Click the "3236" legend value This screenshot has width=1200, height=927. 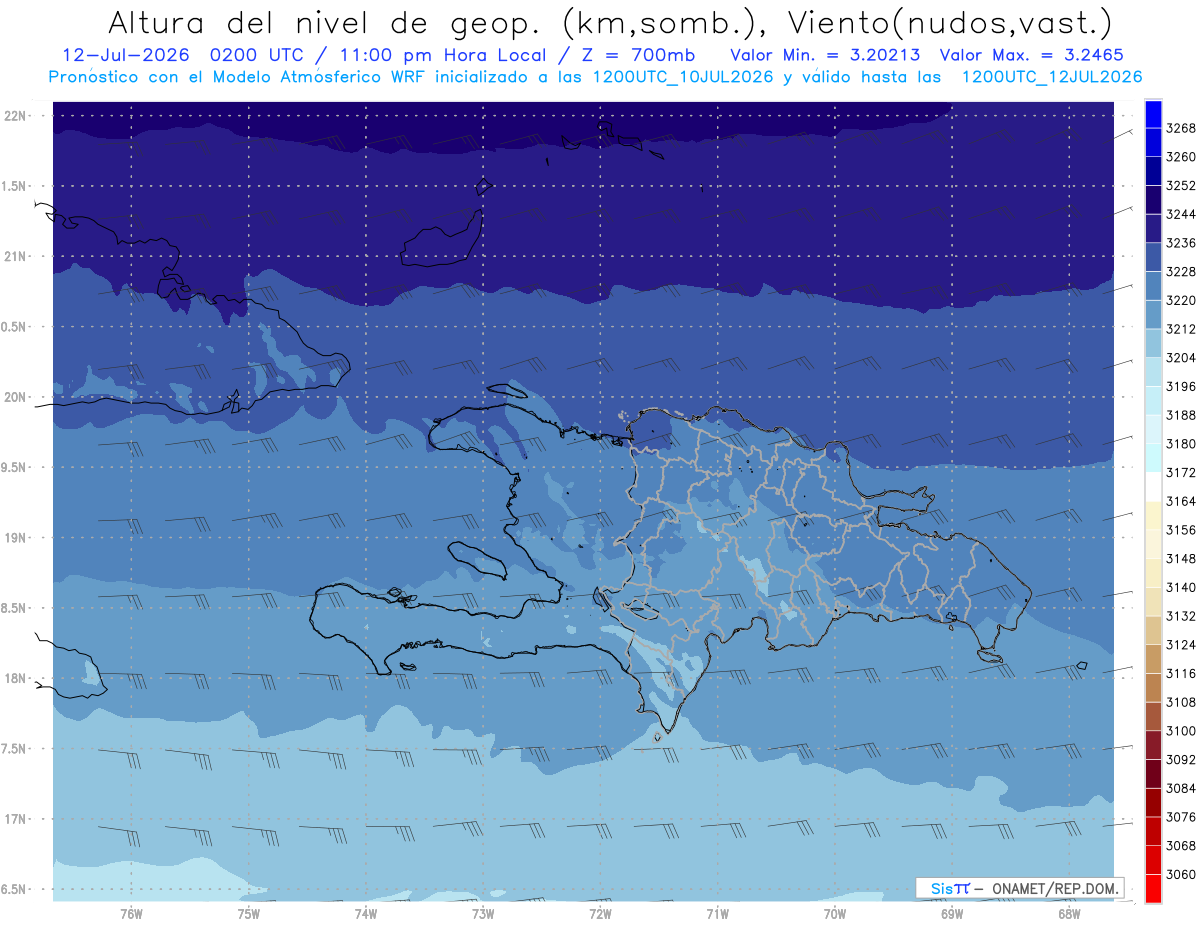coord(1181,243)
